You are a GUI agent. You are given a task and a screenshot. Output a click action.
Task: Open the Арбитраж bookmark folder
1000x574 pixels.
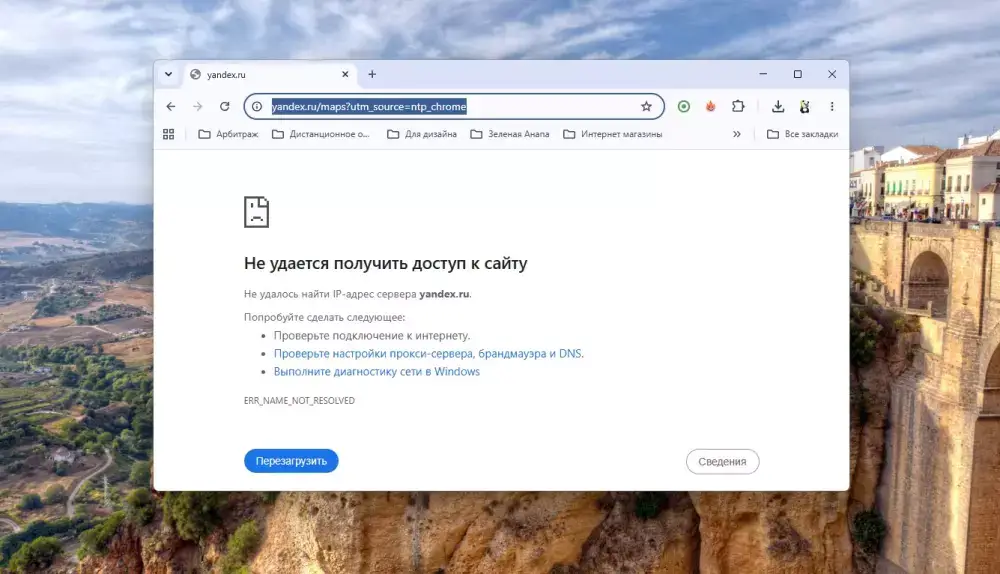click(228, 134)
